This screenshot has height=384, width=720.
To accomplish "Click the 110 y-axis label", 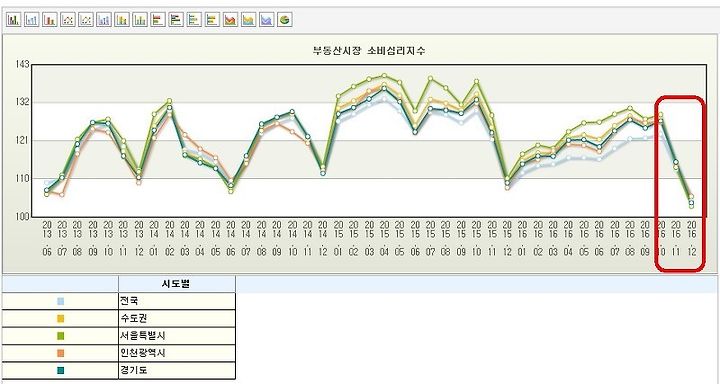I will pyautogui.click(x=22, y=178).
